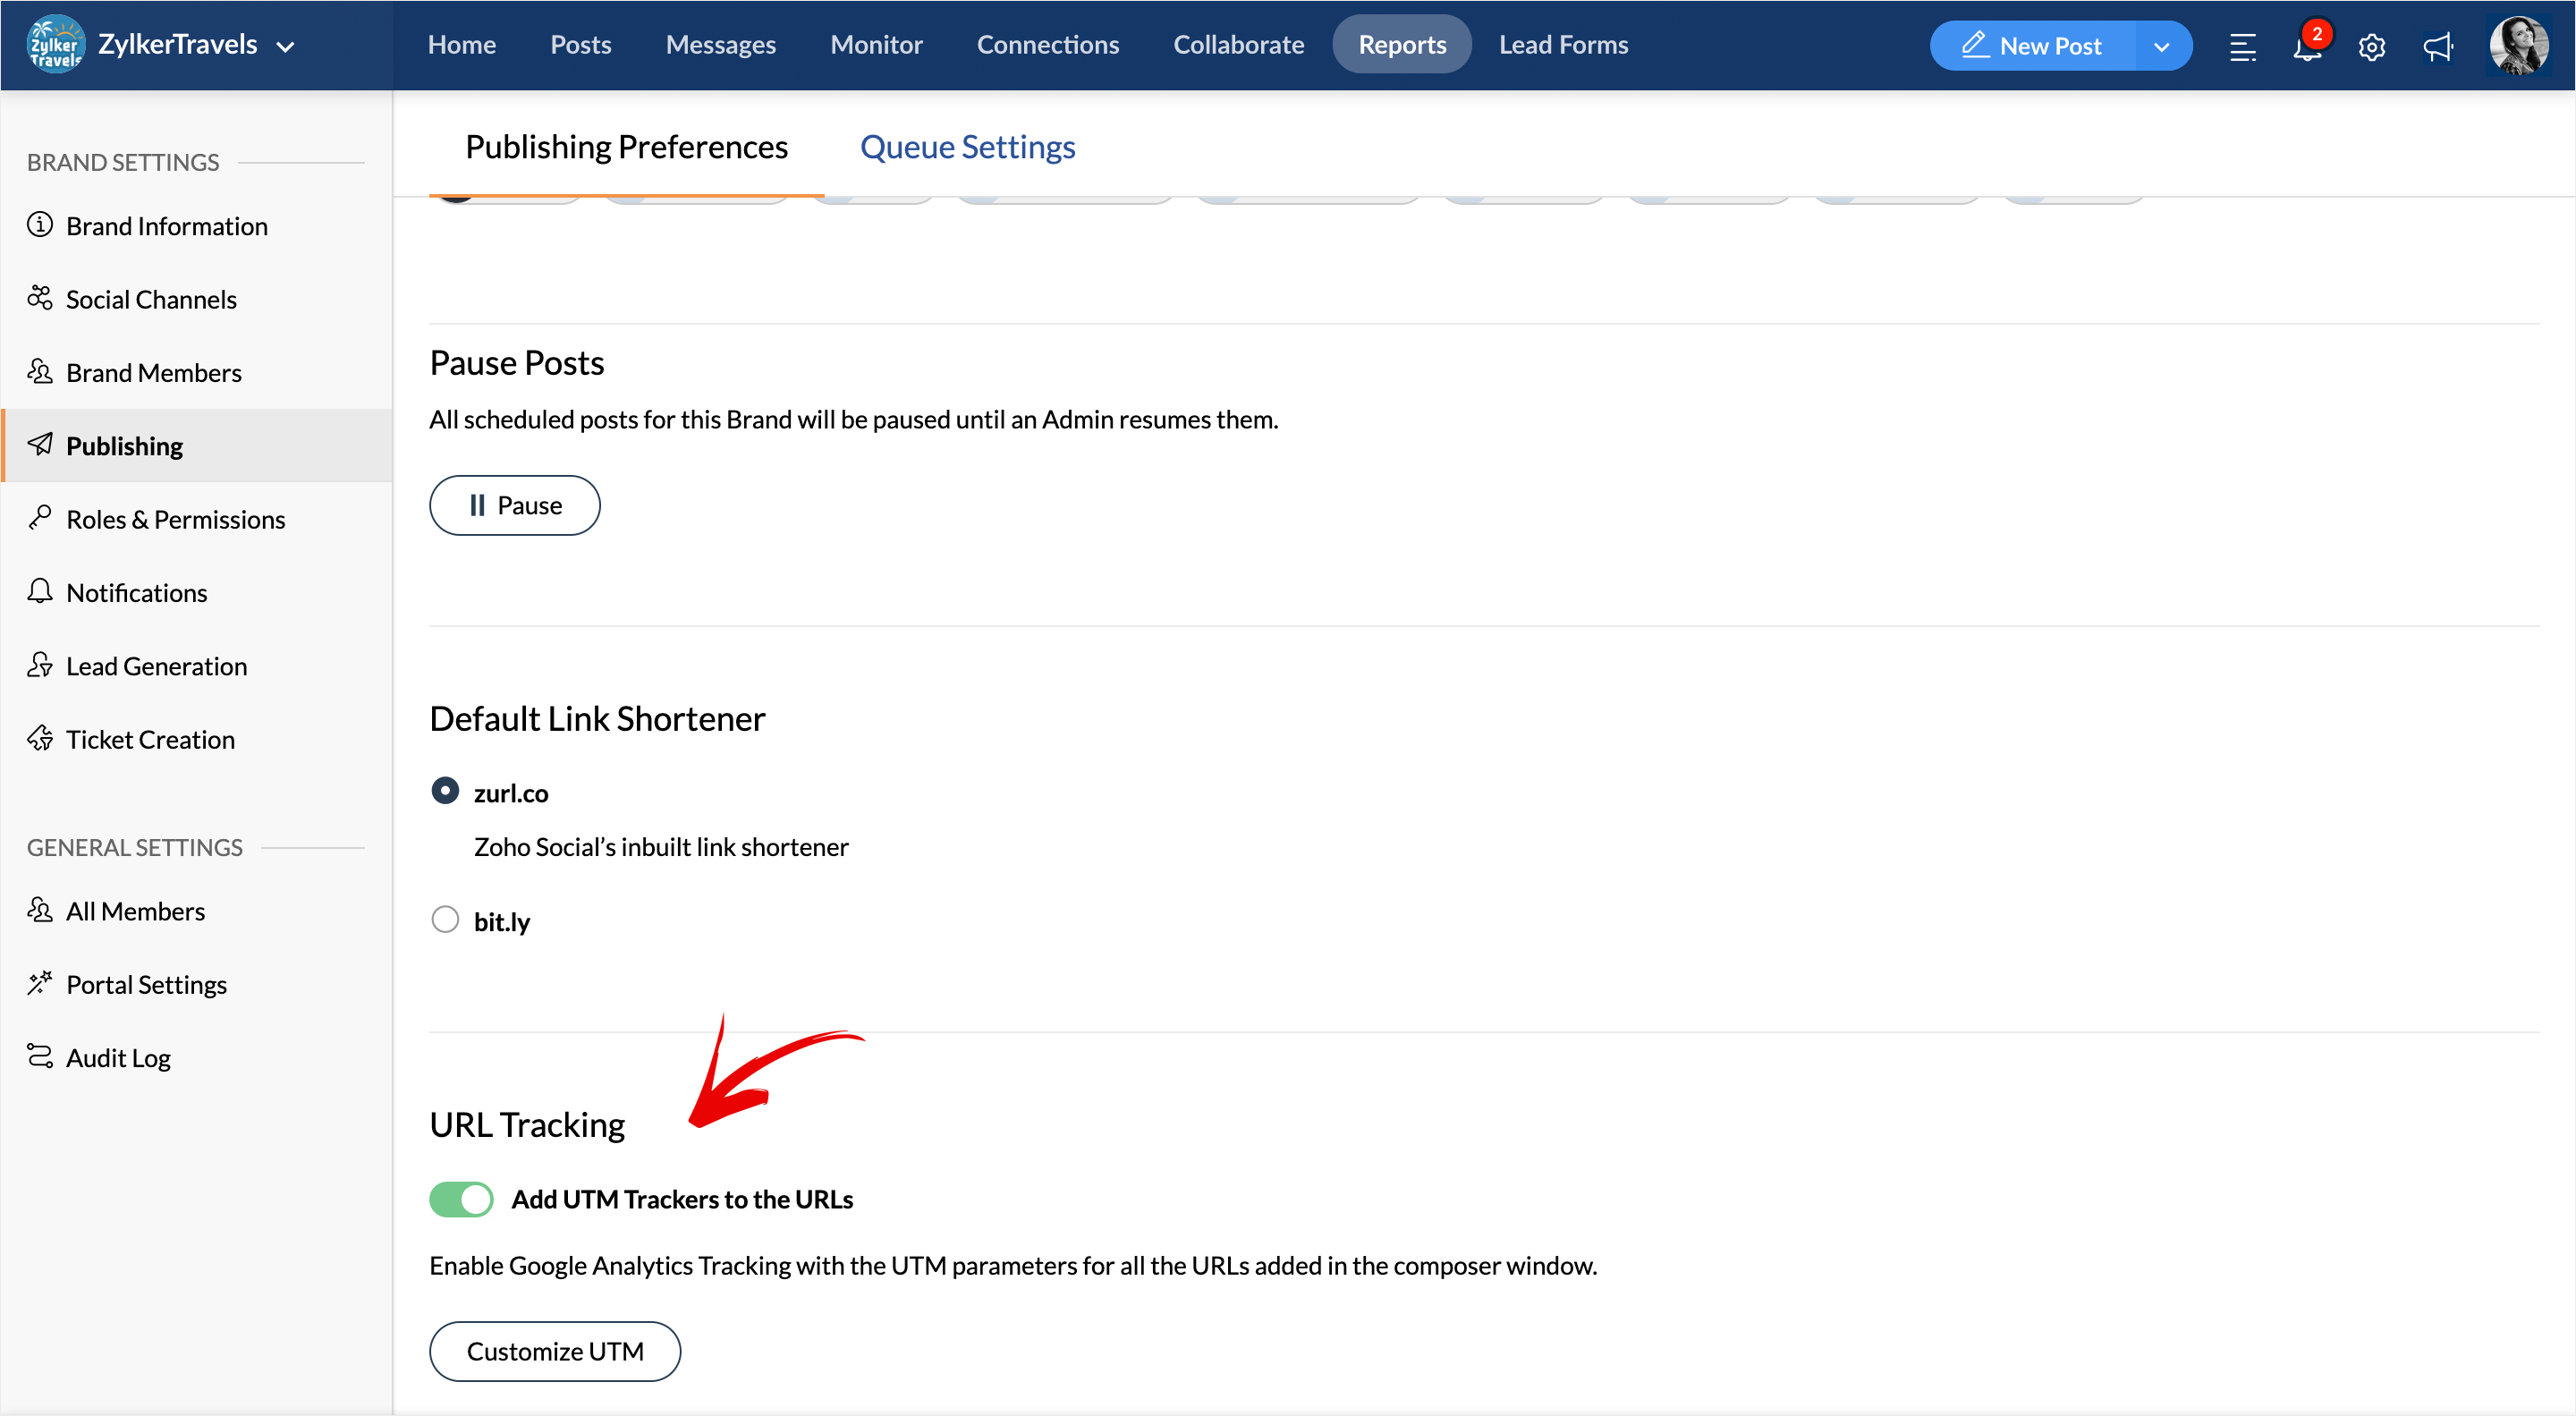Viewport: 2576px width, 1416px height.
Task: Click the New Post button
Action: 2032,46
